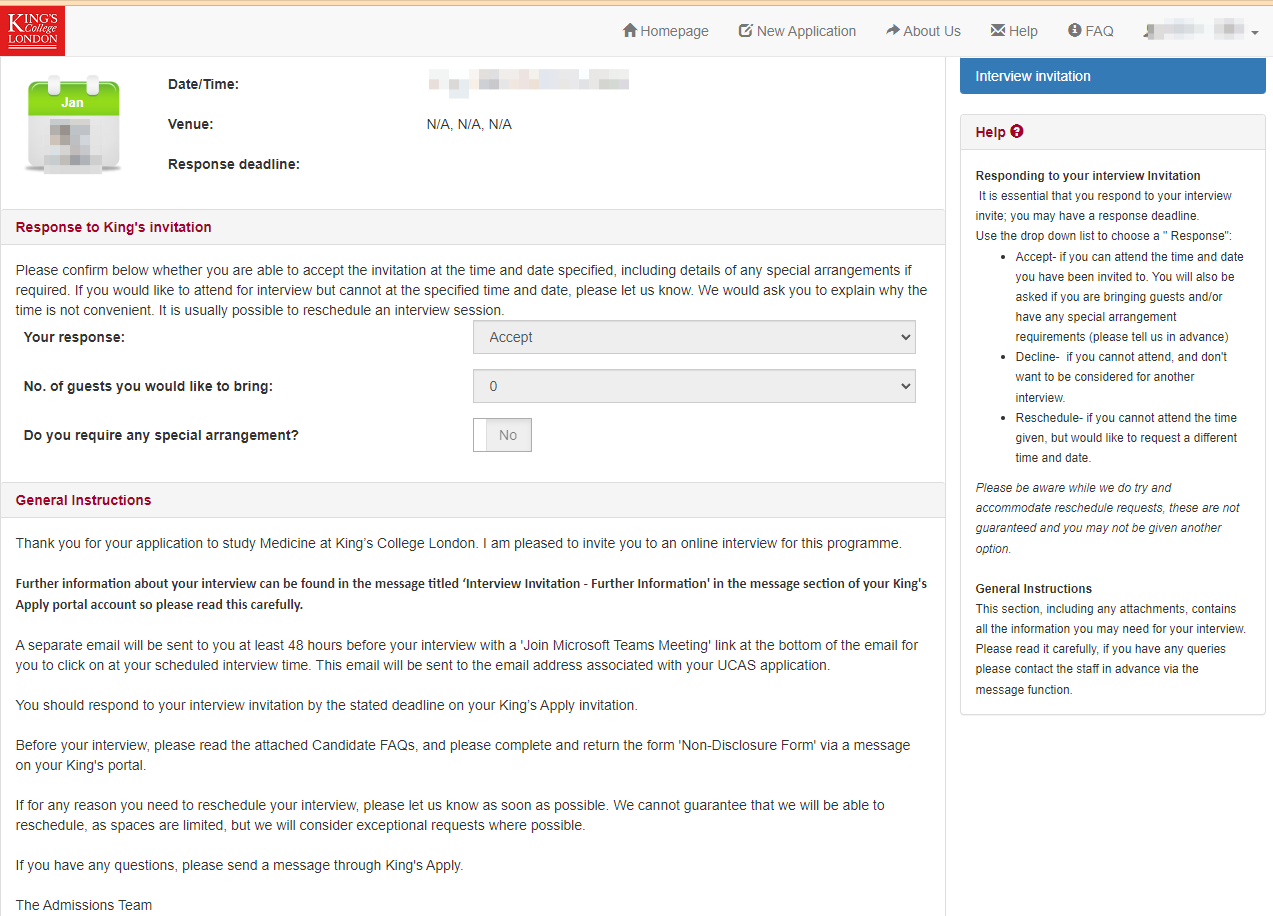
Task: Toggle the special arrangement switch
Action: coord(502,435)
